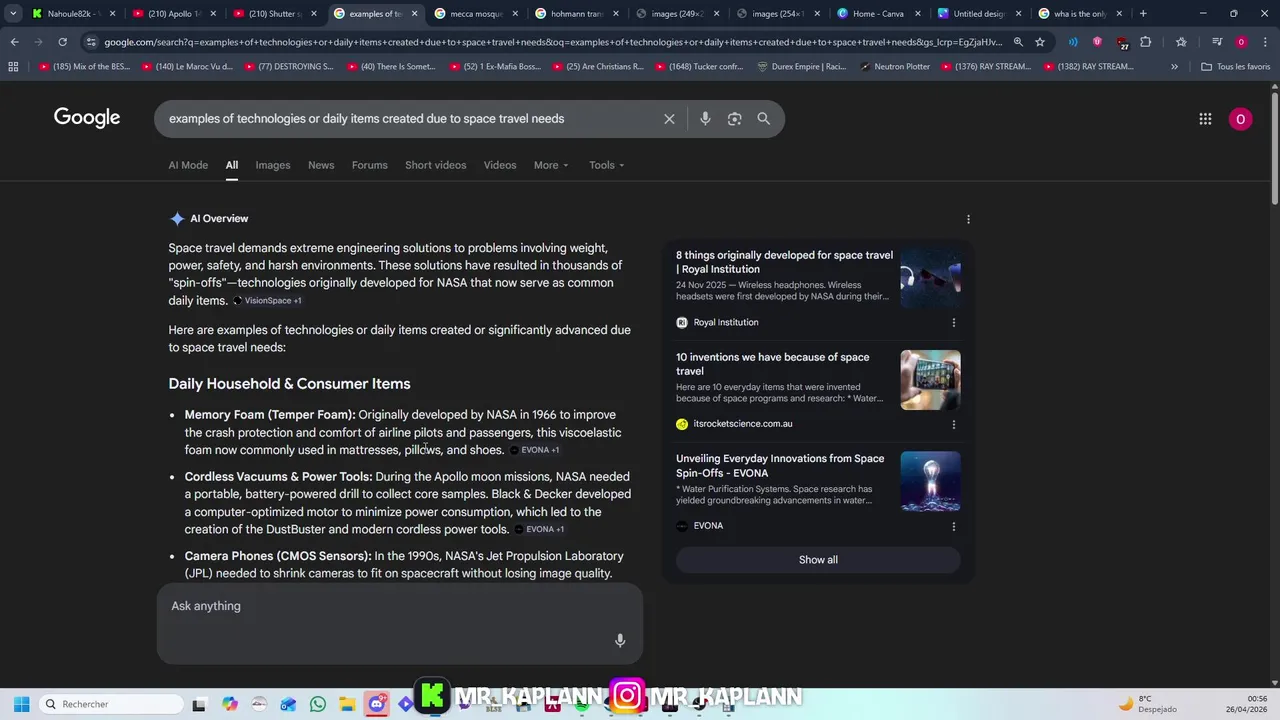Open the itsrocketscience phone thumbnail
This screenshot has height=720, width=1280.
pos(930,380)
